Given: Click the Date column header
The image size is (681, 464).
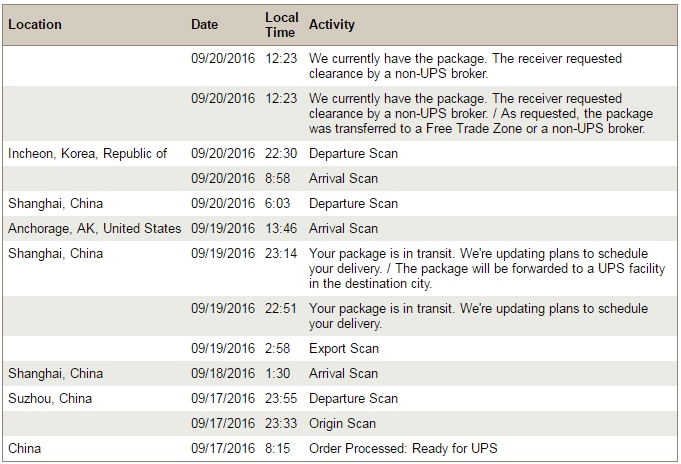Looking at the screenshot, I should click(x=204, y=25).
